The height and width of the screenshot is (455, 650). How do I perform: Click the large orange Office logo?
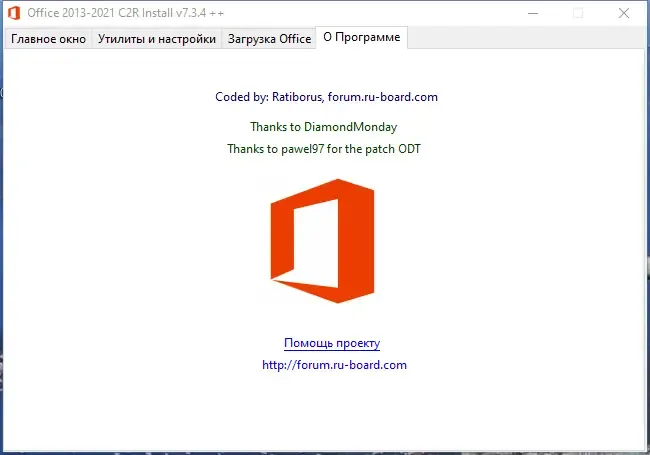point(321,240)
